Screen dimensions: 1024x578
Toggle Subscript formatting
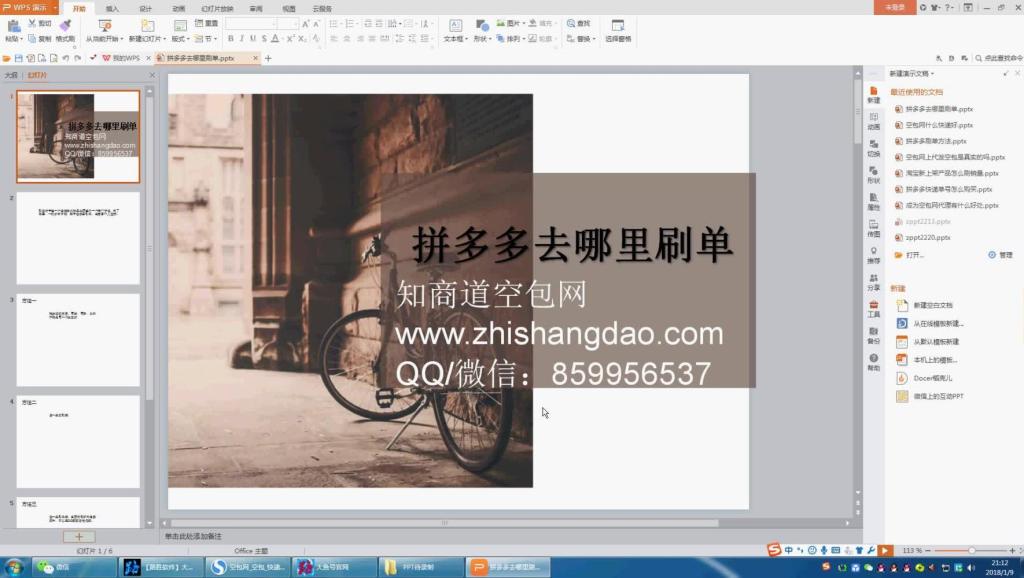[x=302, y=39]
